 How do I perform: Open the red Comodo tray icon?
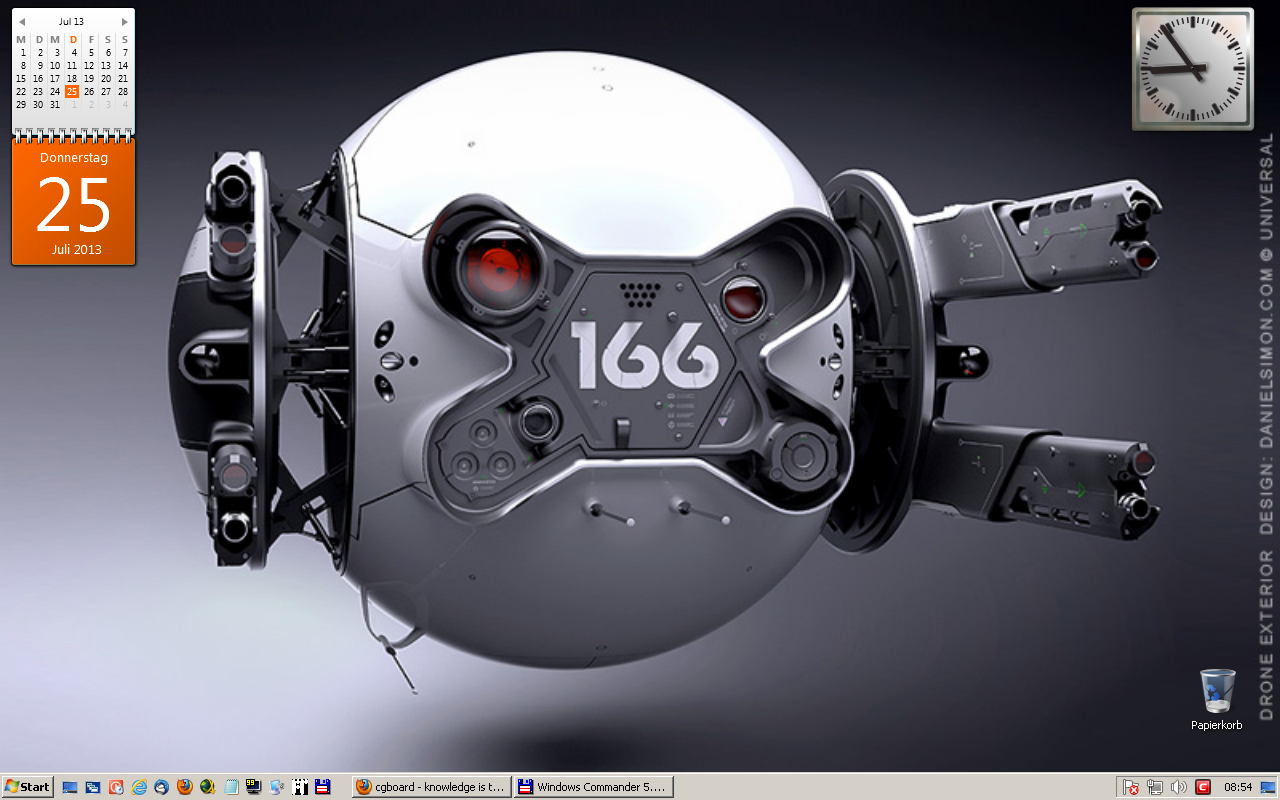[x=1203, y=787]
